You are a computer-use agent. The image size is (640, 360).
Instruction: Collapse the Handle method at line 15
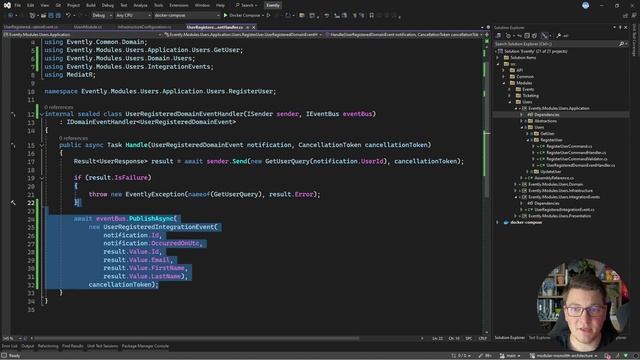42,145
